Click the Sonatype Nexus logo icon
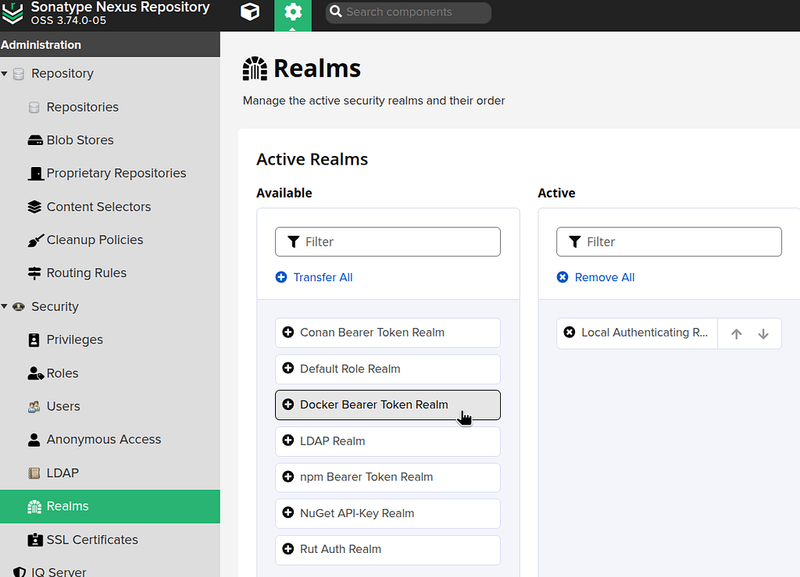This screenshot has width=800, height=577. click(12, 12)
